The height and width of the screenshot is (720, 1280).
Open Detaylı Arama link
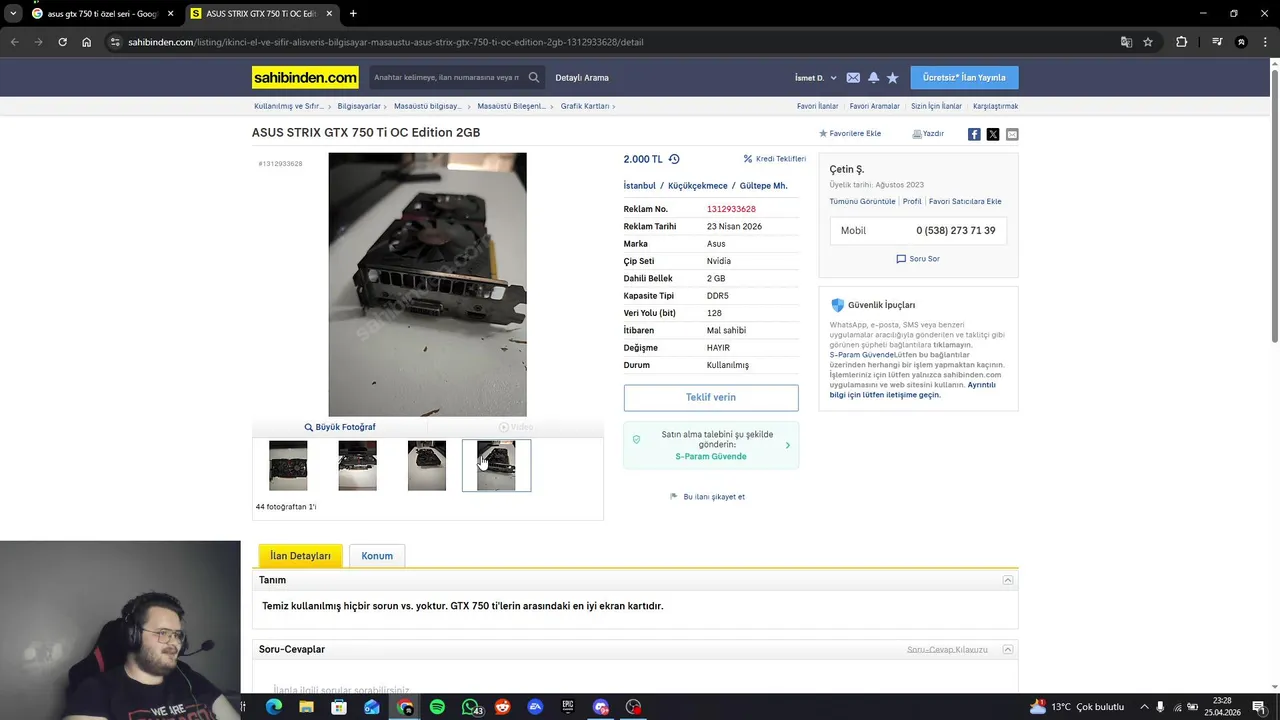click(x=582, y=77)
